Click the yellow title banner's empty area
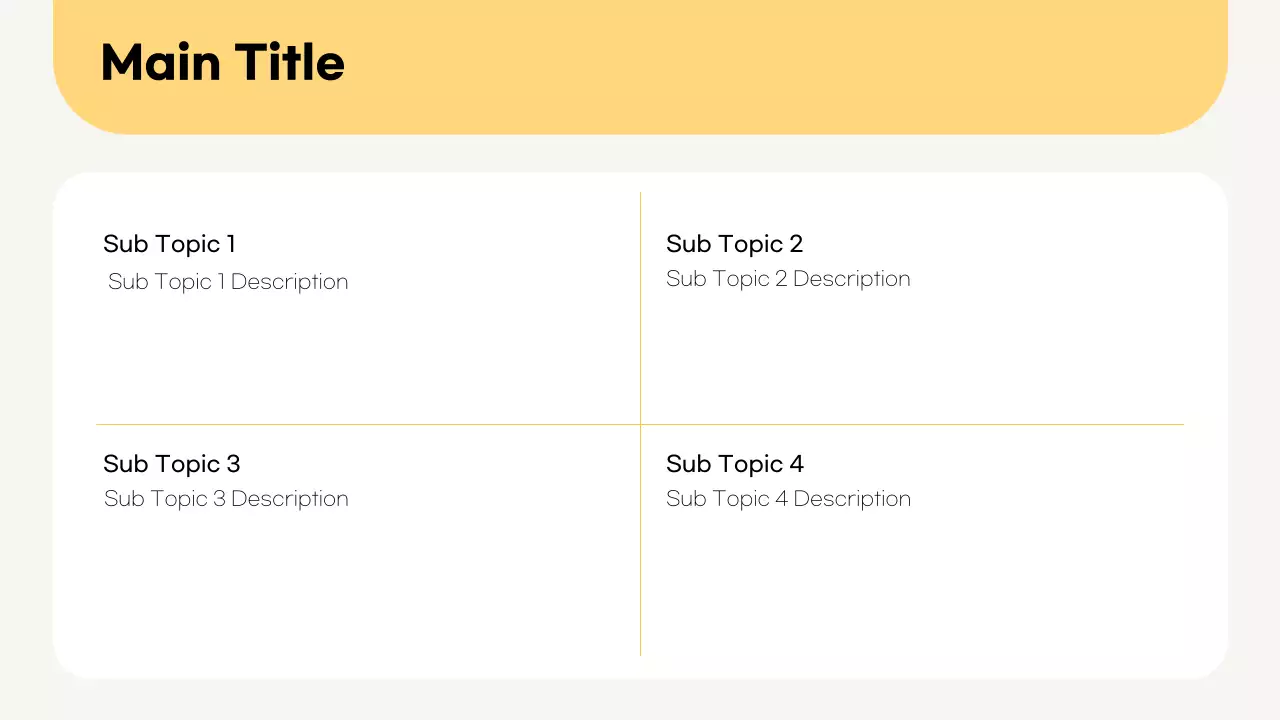1280x720 pixels. pos(780,65)
